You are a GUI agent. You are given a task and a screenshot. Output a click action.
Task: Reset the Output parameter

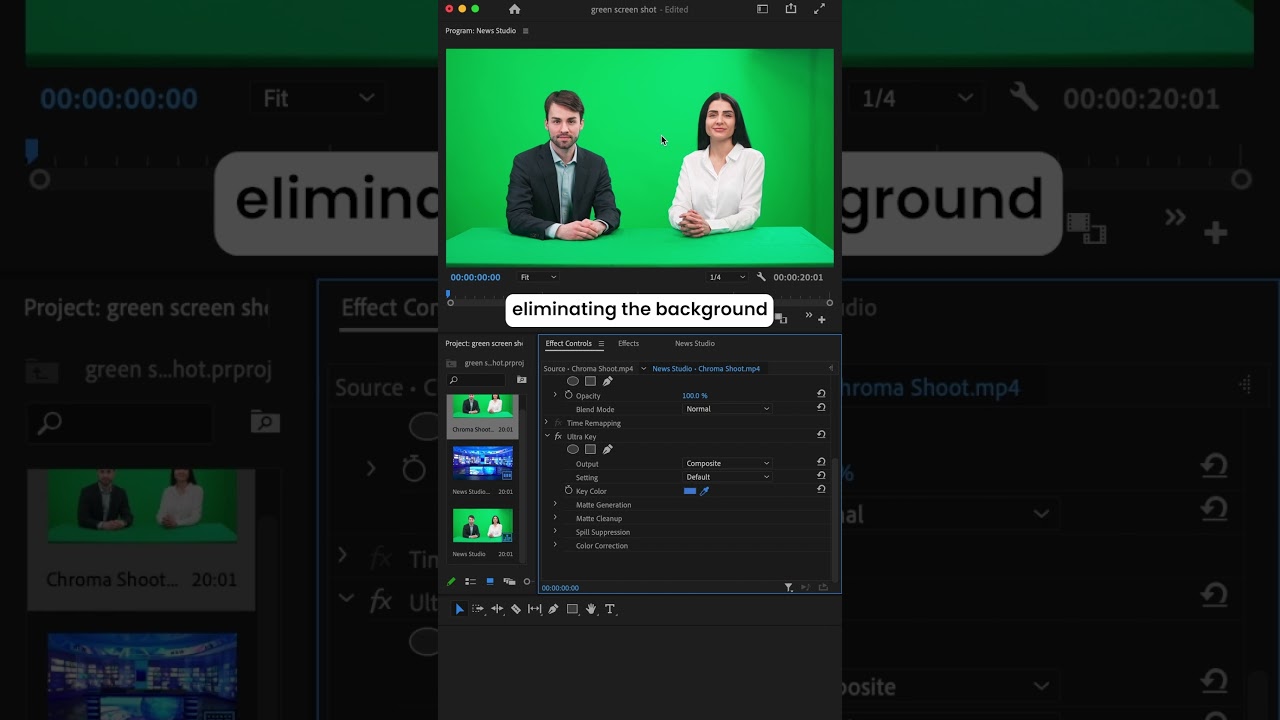821,462
